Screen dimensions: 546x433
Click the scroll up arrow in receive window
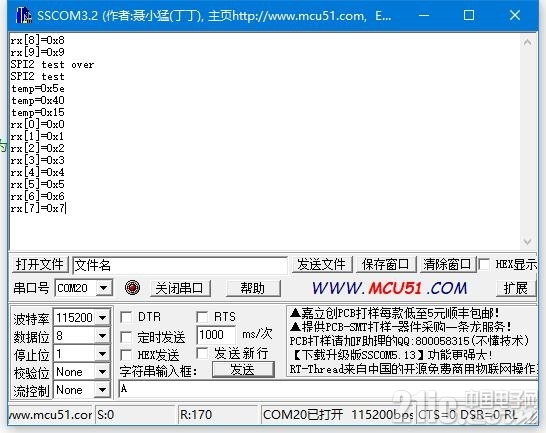pyautogui.click(x=527, y=42)
